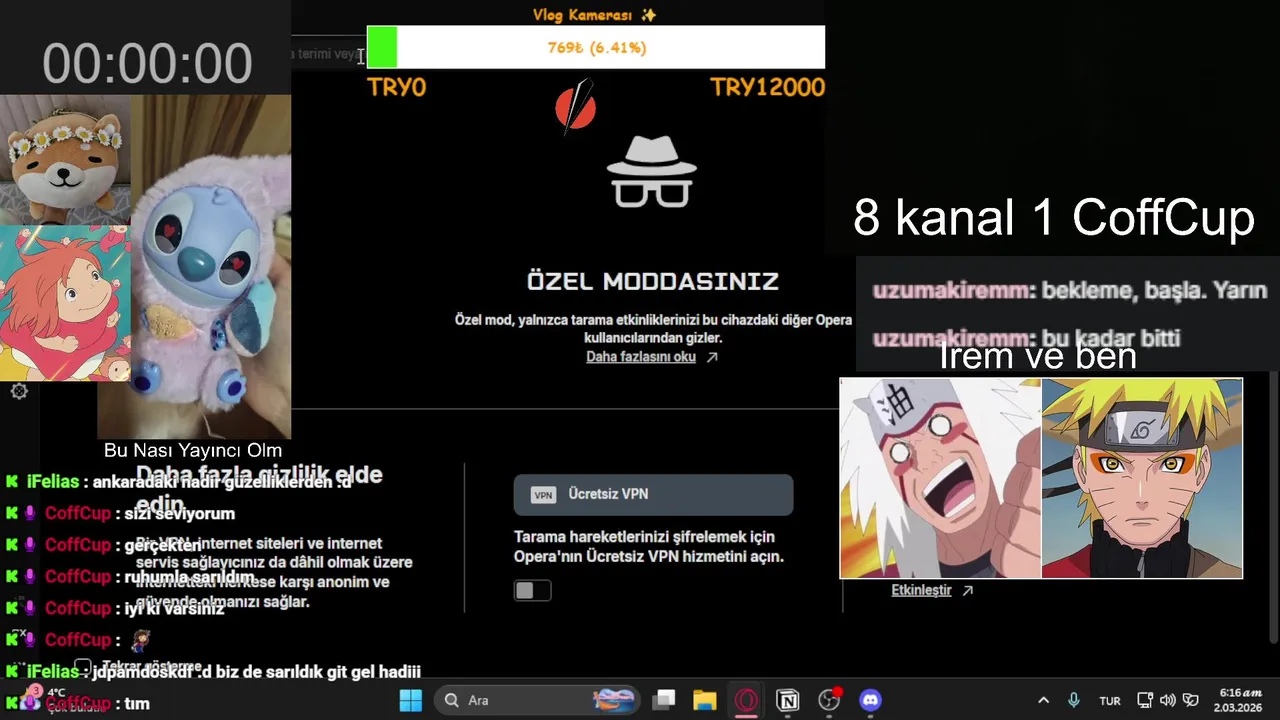Click the TRY0 start label
This screenshot has width=1280, height=720.
(x=397, y=87)
